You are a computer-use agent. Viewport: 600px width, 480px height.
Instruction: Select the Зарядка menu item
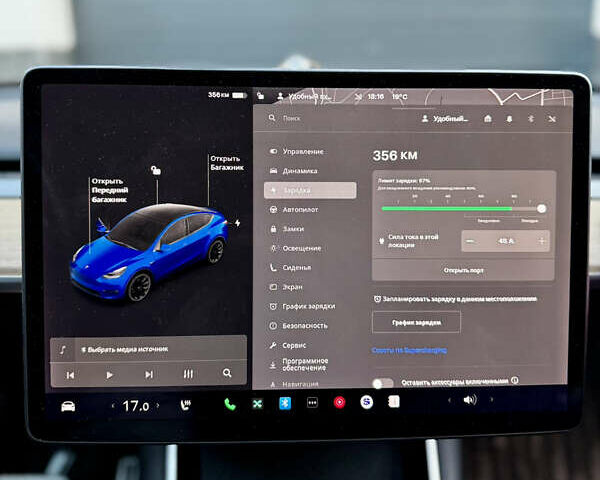[x=310, y=190]
